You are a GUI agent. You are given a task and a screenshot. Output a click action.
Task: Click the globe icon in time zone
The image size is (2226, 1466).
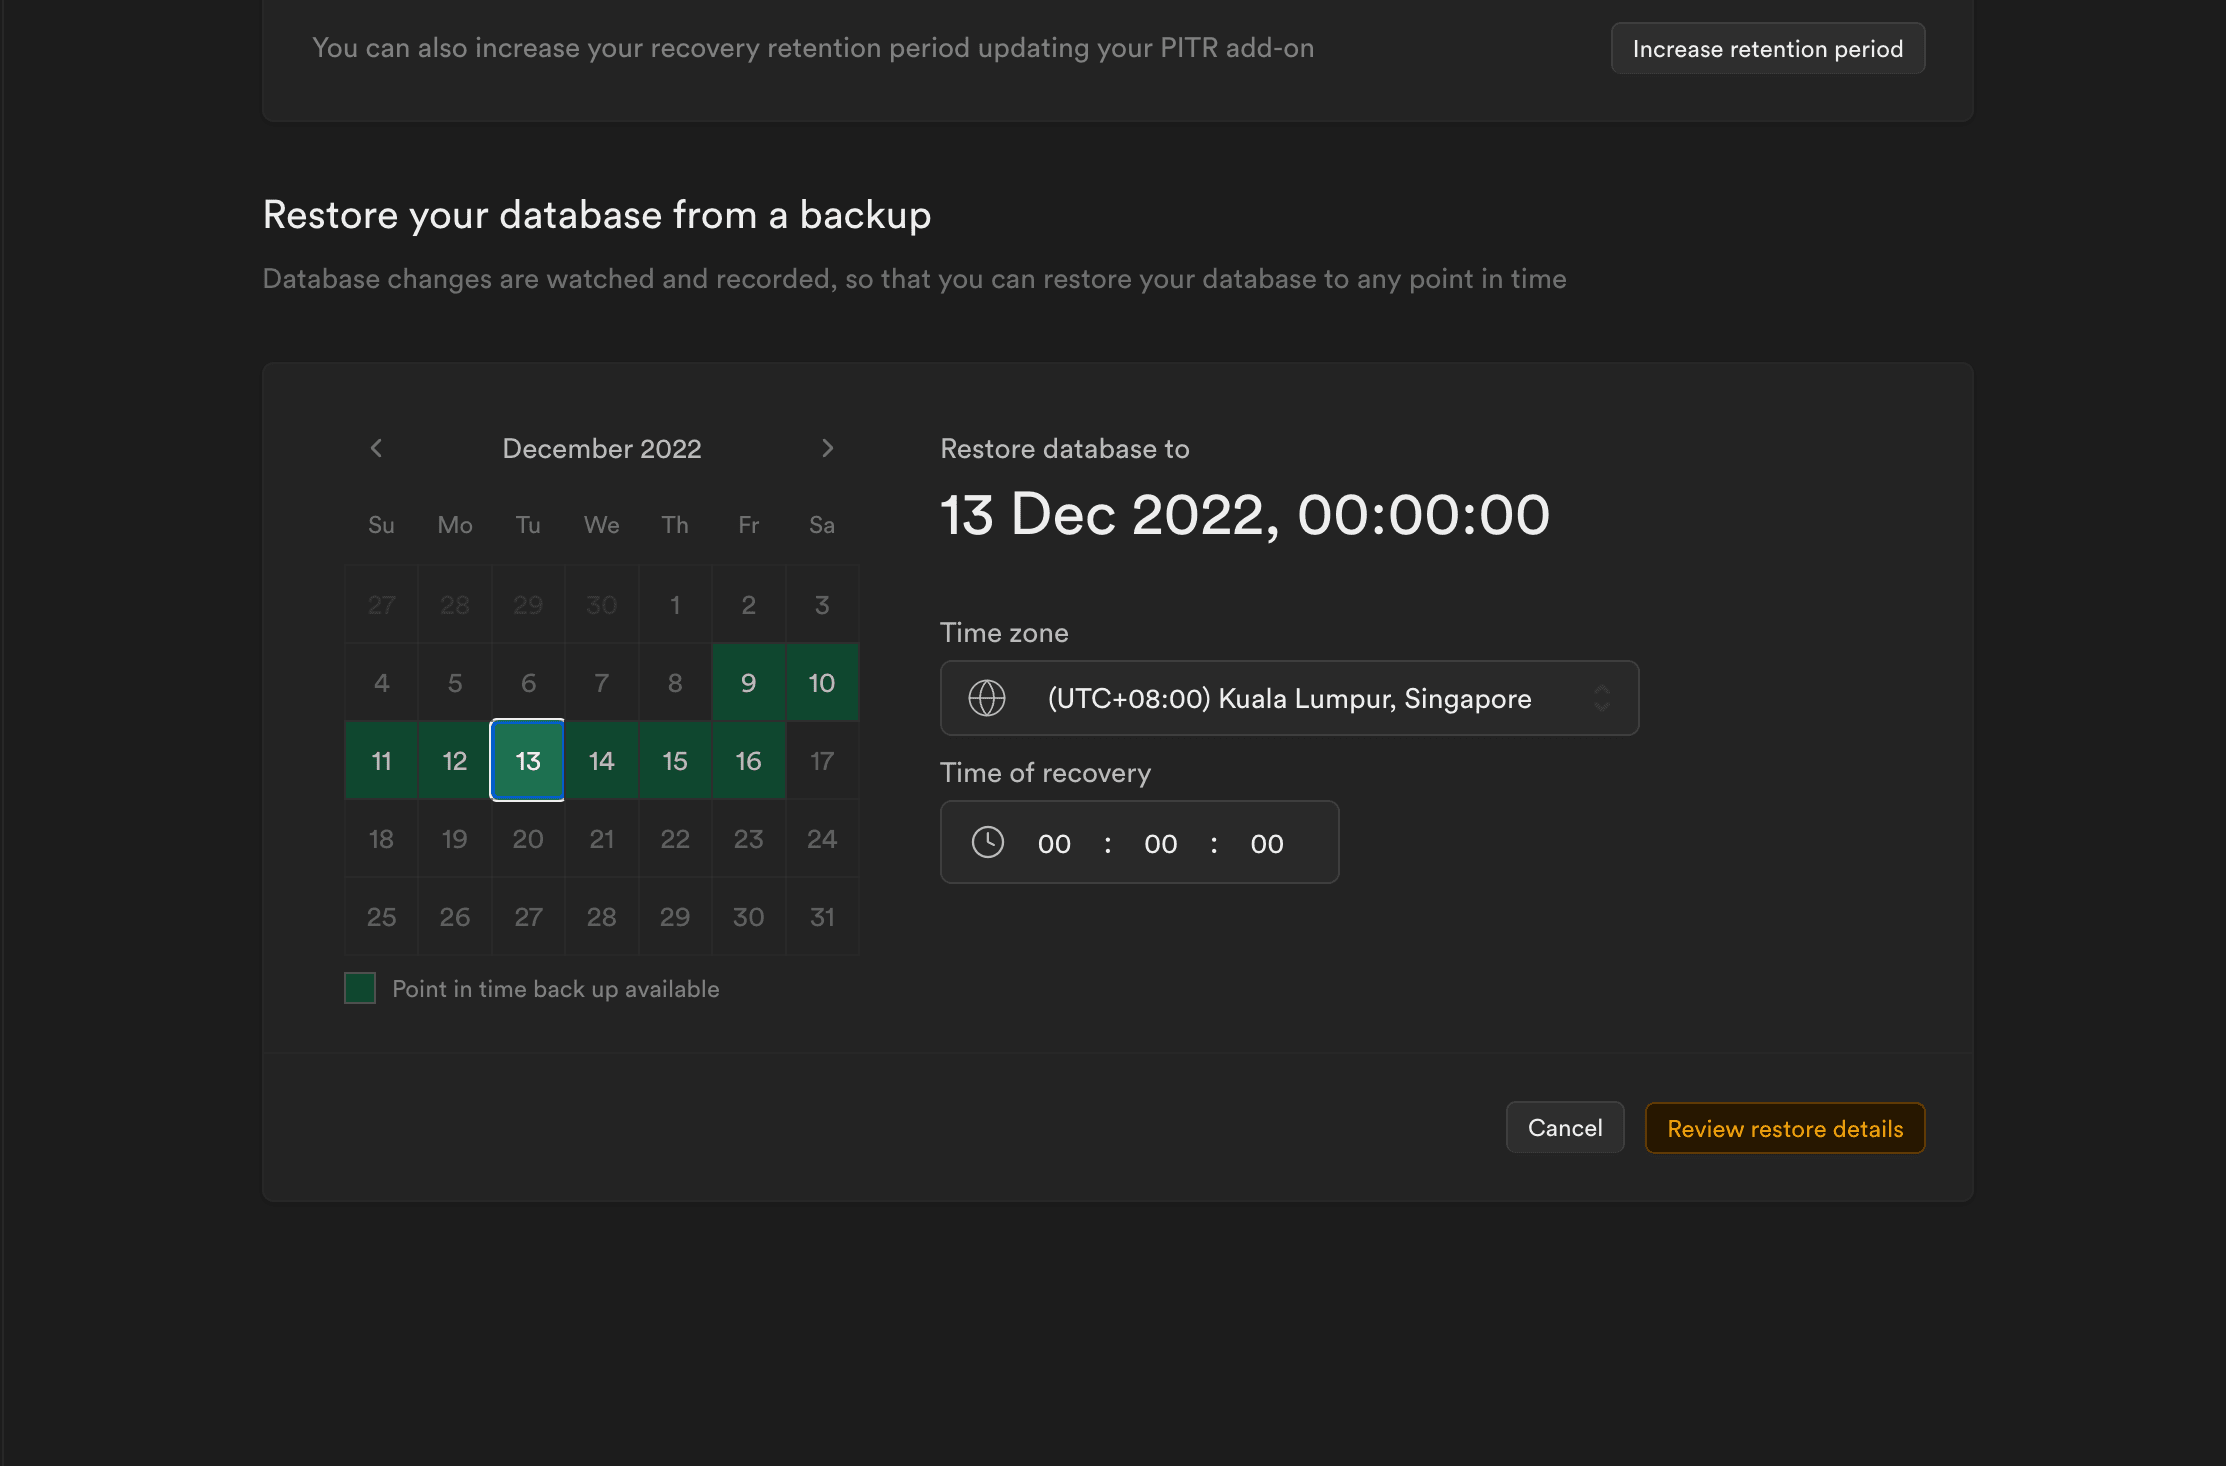point(986,698)
